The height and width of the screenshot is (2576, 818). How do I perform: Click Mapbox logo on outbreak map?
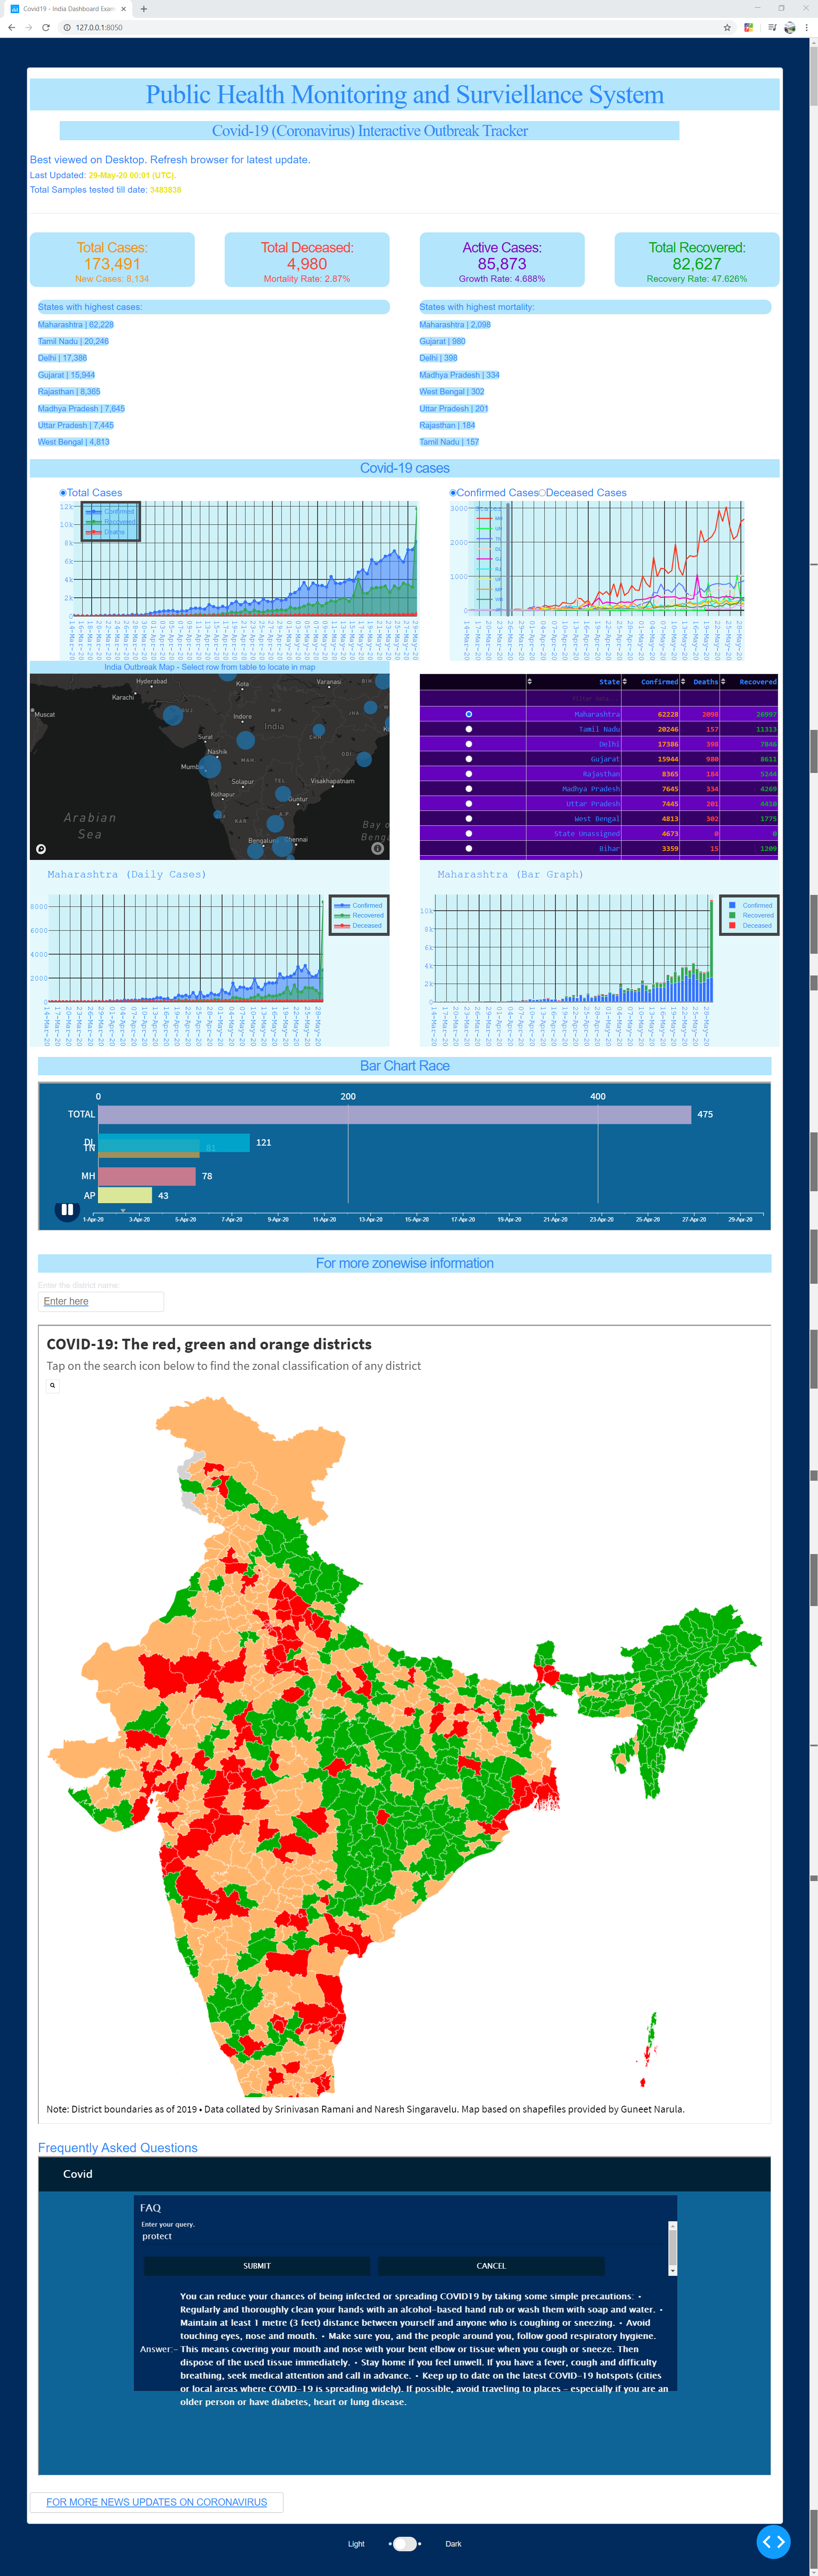click(x=41, y=849)
